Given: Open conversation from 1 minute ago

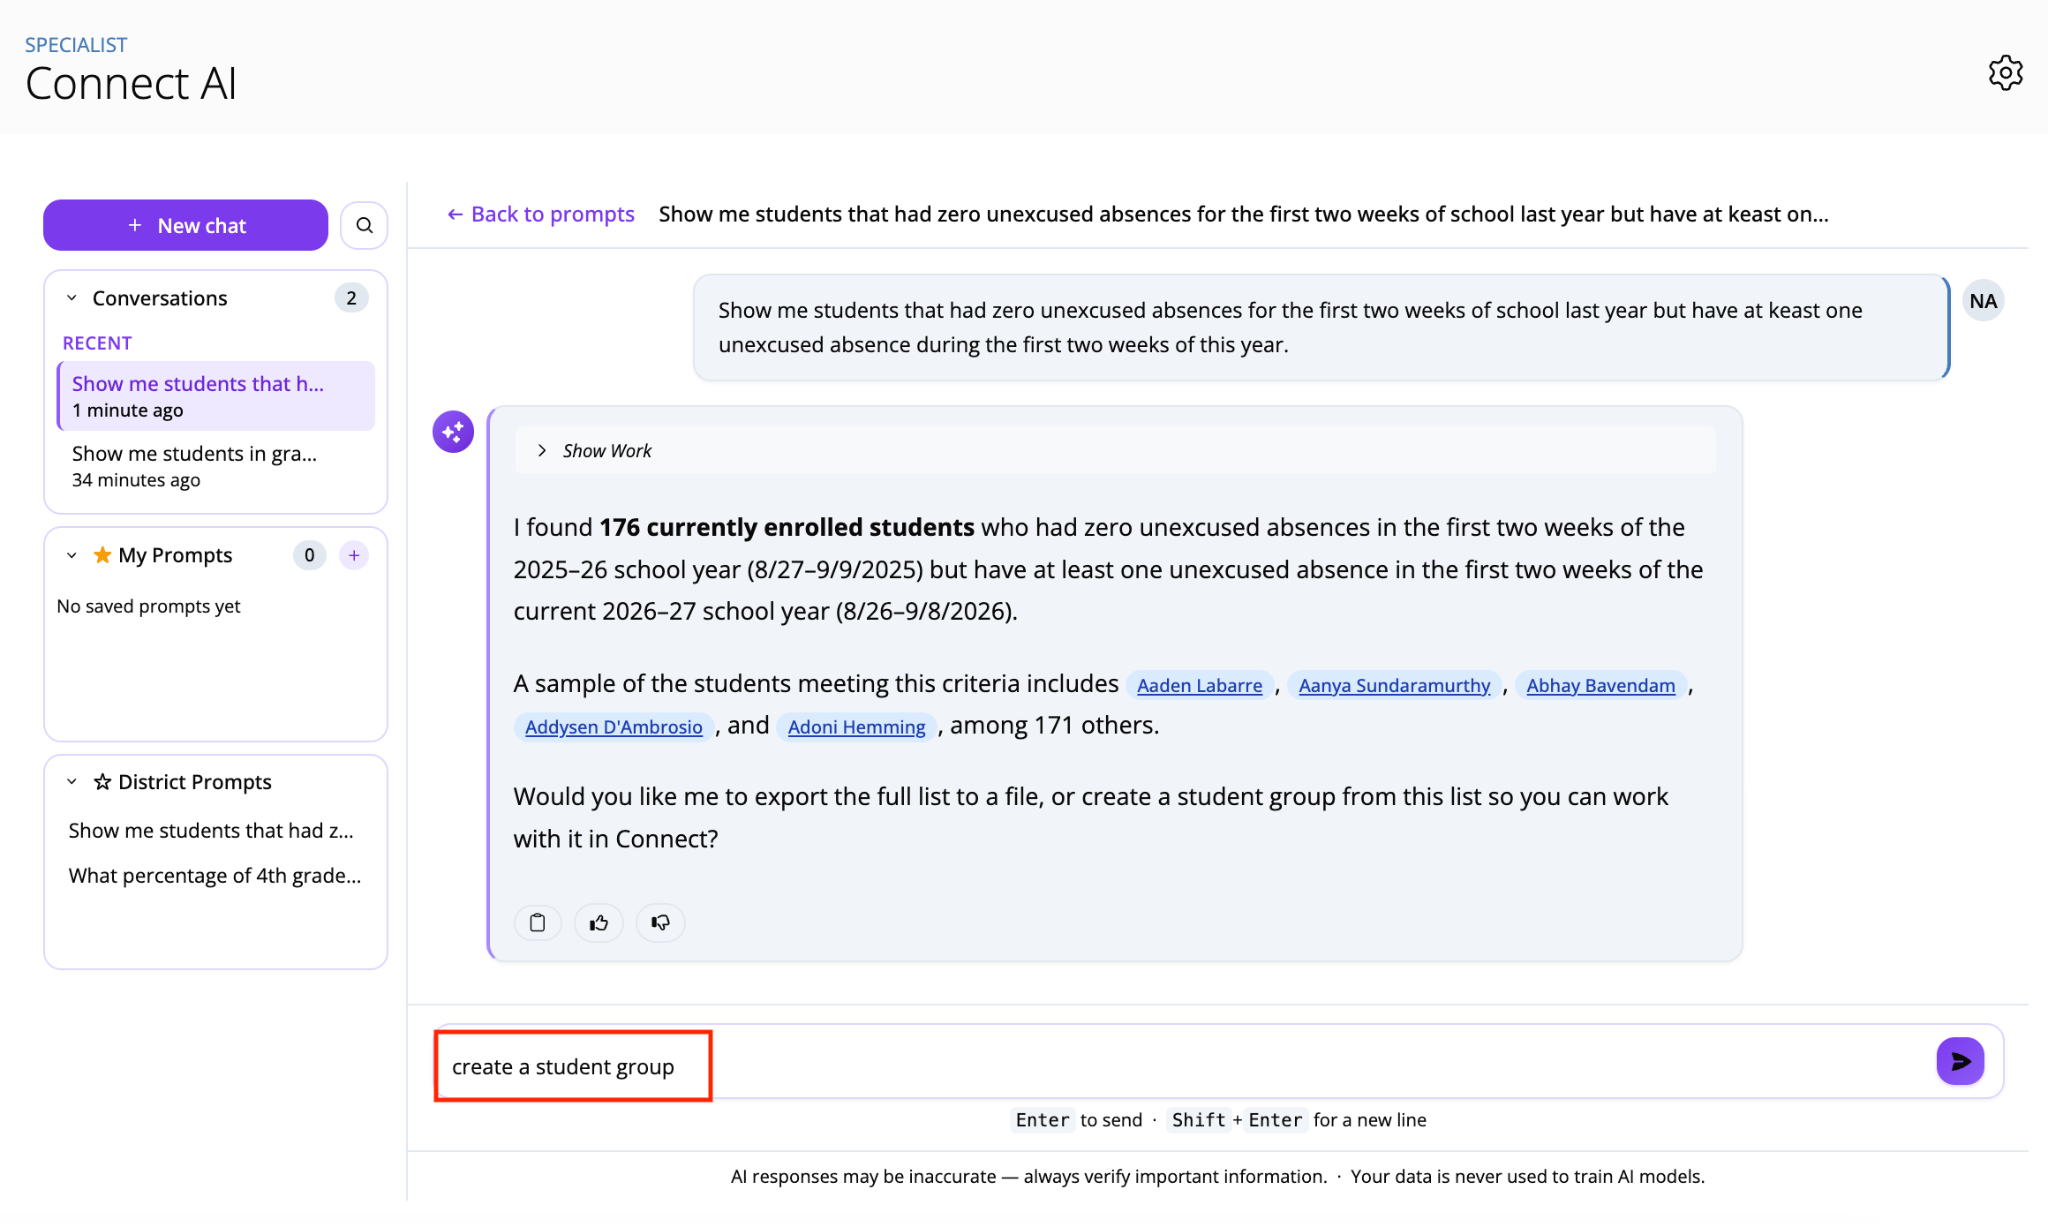Looking at the screenshot, I should pos(216,396).
